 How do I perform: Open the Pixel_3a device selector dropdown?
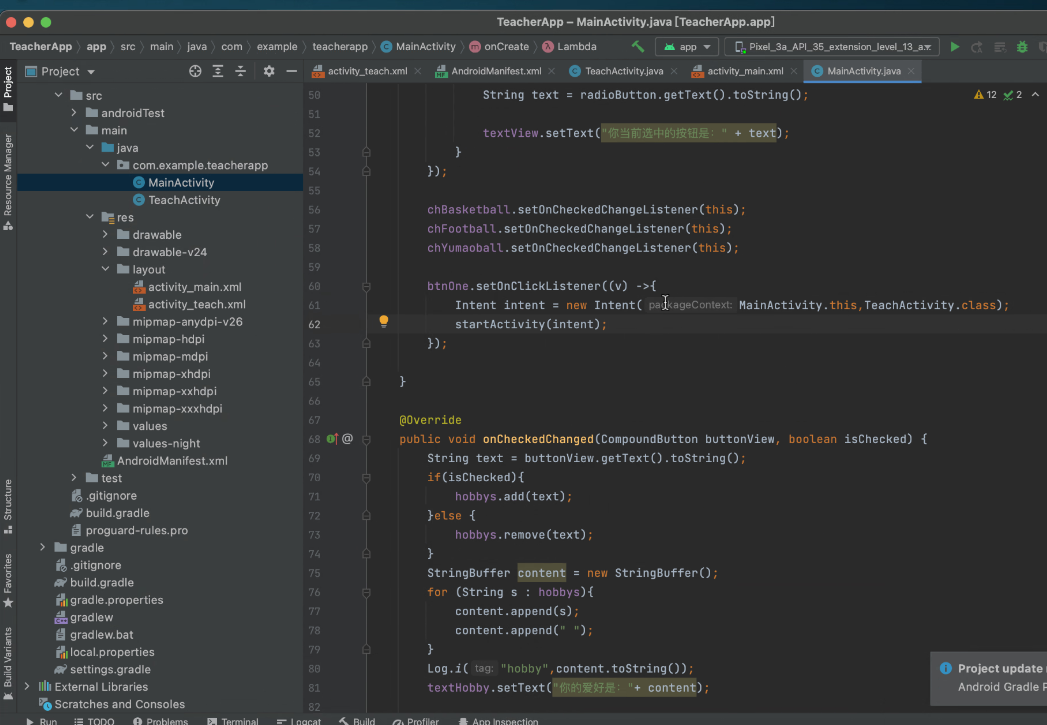(x=833, y=46)
